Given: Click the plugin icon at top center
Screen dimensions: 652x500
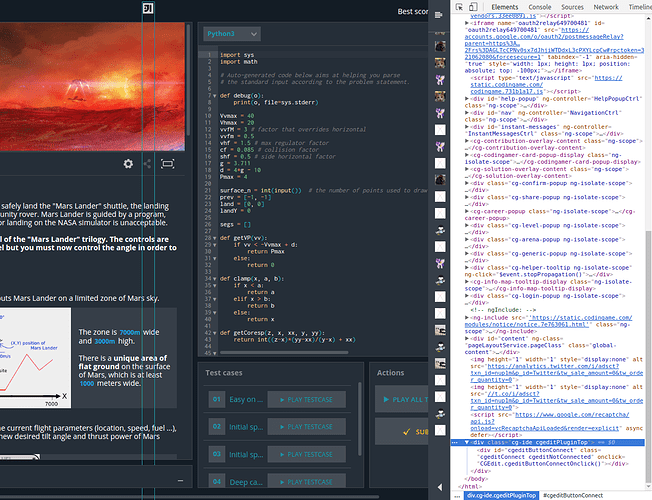Looking at the screenshot, I should click(x=148, y=10).
